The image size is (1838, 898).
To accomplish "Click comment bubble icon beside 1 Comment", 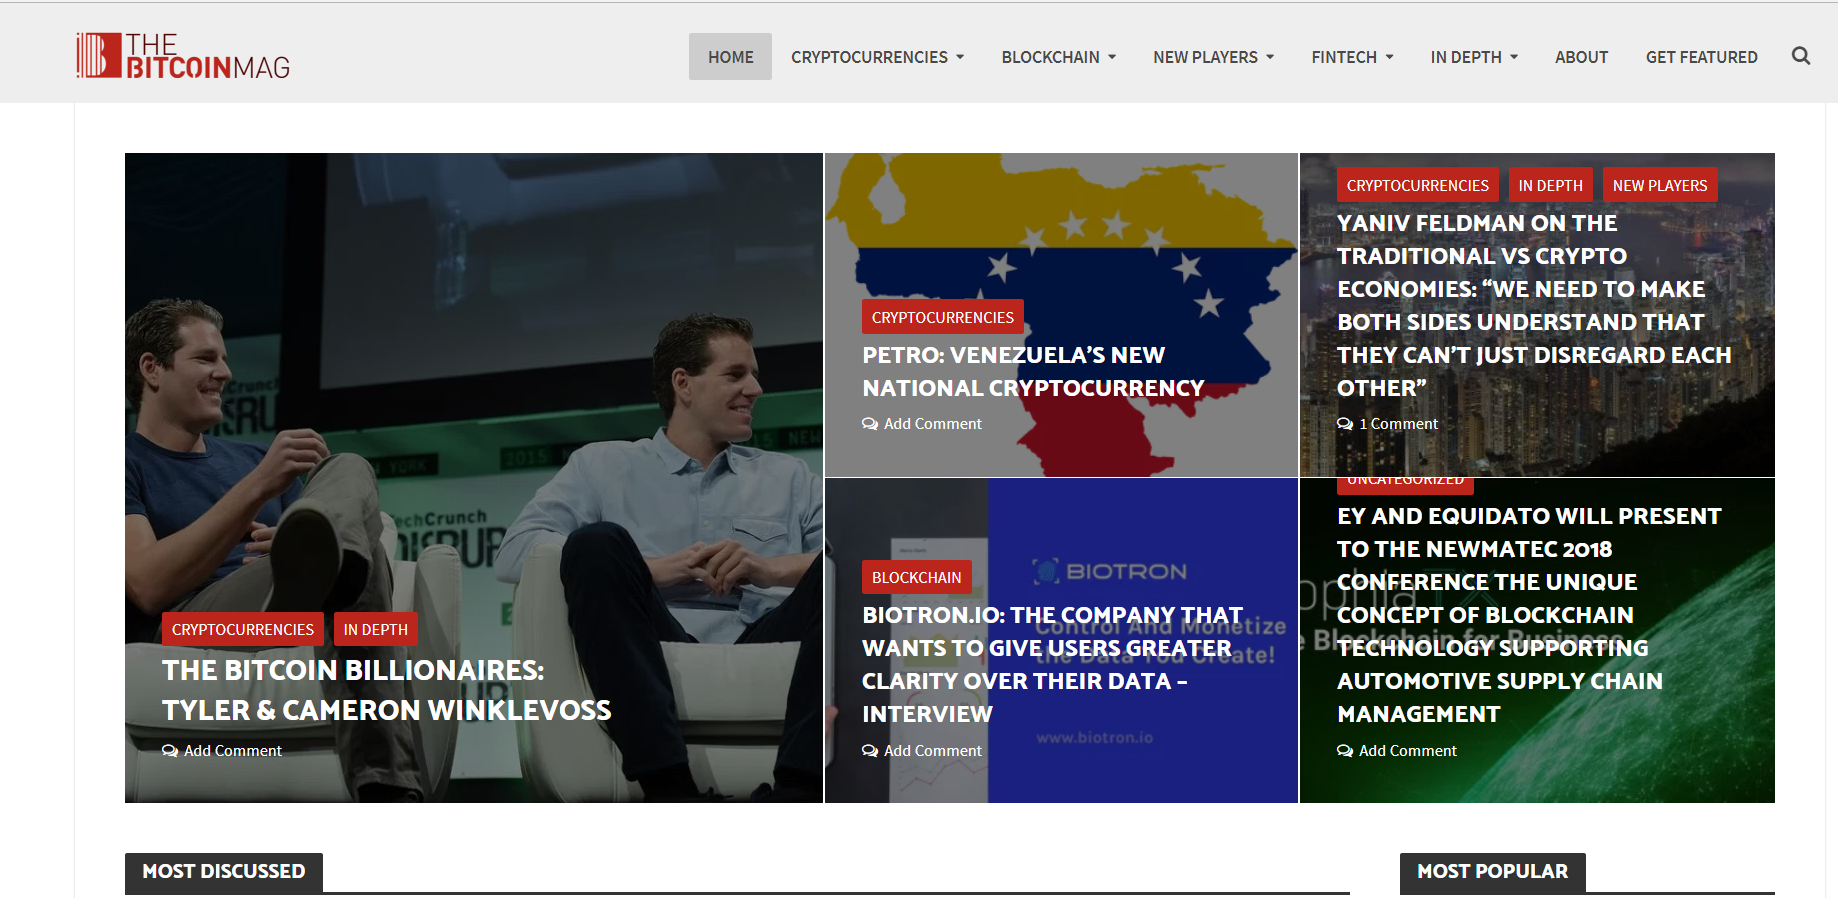I will (1345, 424).
